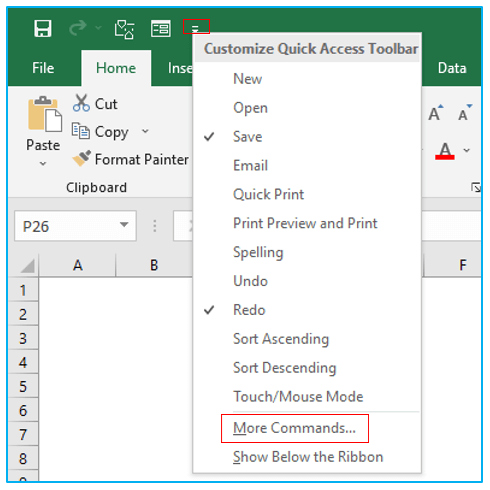Expand the Paste options arrow
This screenshot has height=490, width=490.
coord(43,163)
